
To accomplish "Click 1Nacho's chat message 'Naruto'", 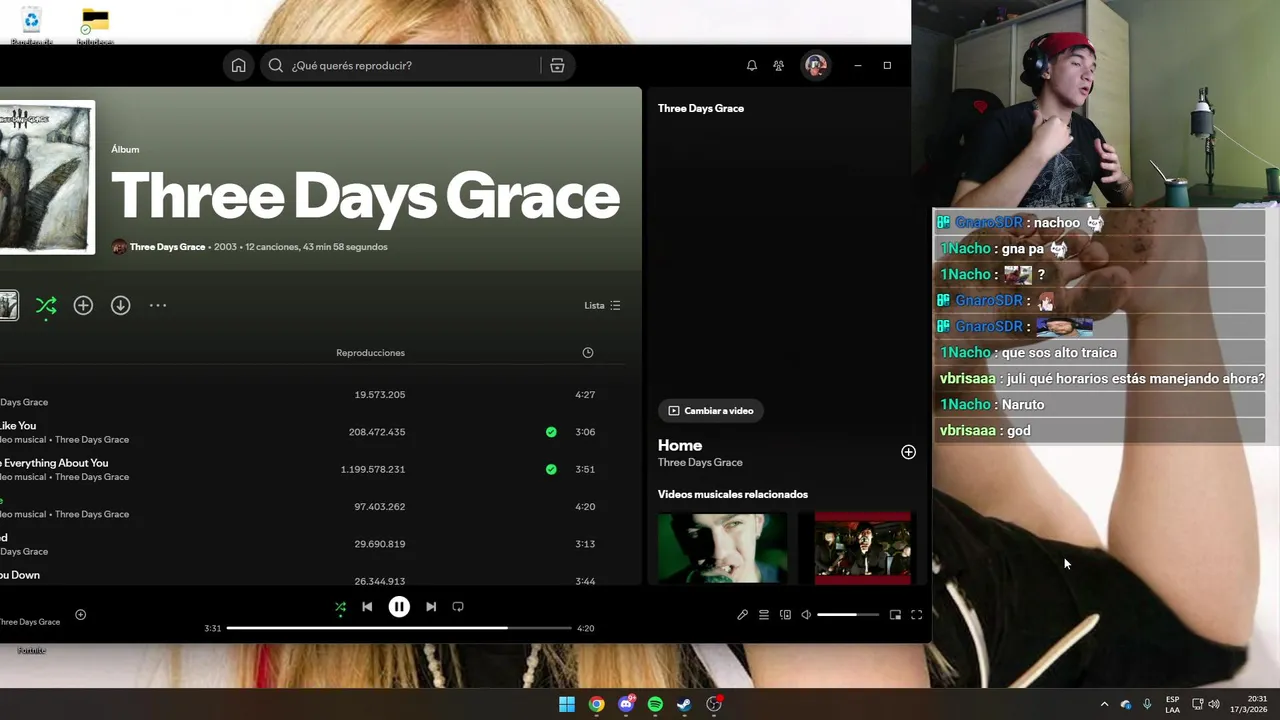I will pos(1022,404).
